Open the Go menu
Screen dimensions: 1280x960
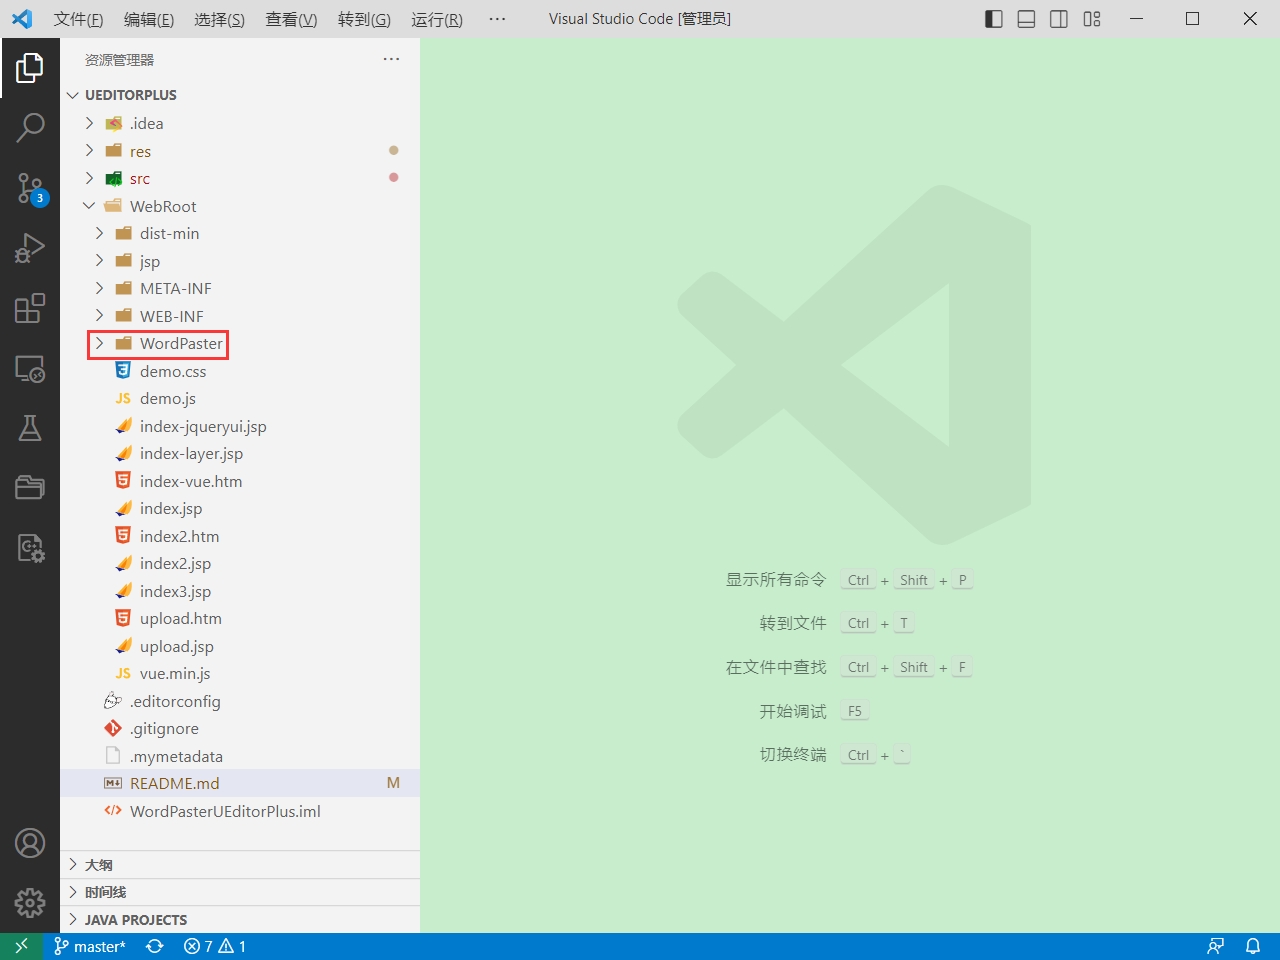click(364, 19)
